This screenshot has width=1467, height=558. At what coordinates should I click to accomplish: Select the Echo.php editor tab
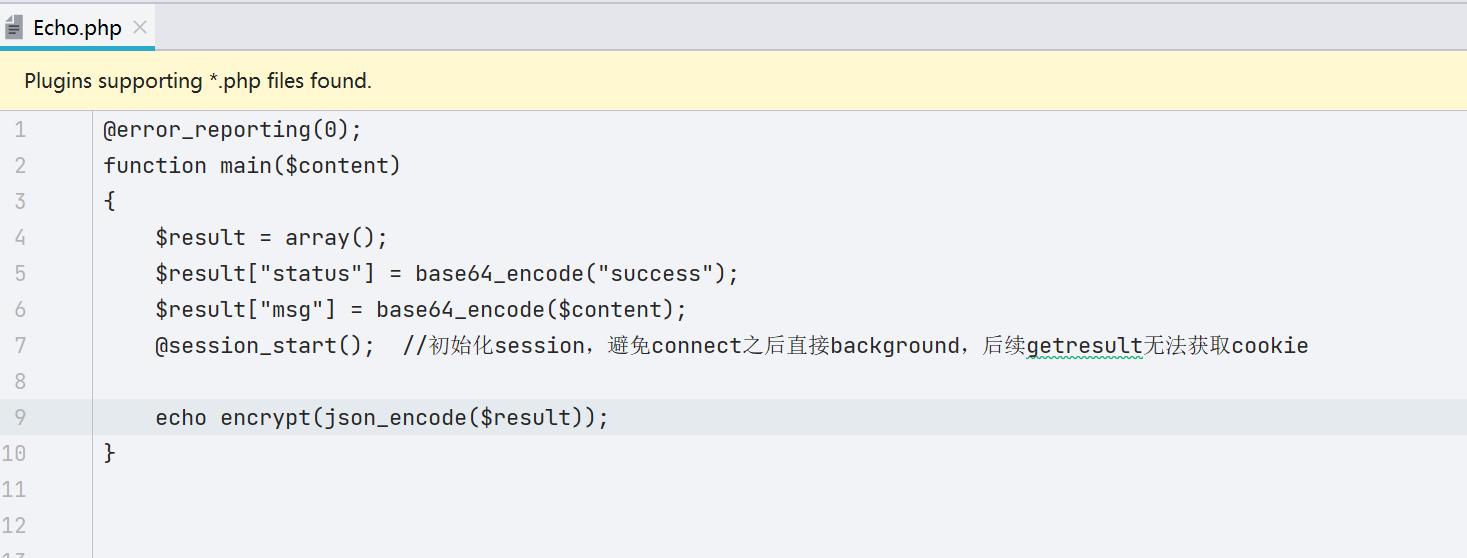77,28
